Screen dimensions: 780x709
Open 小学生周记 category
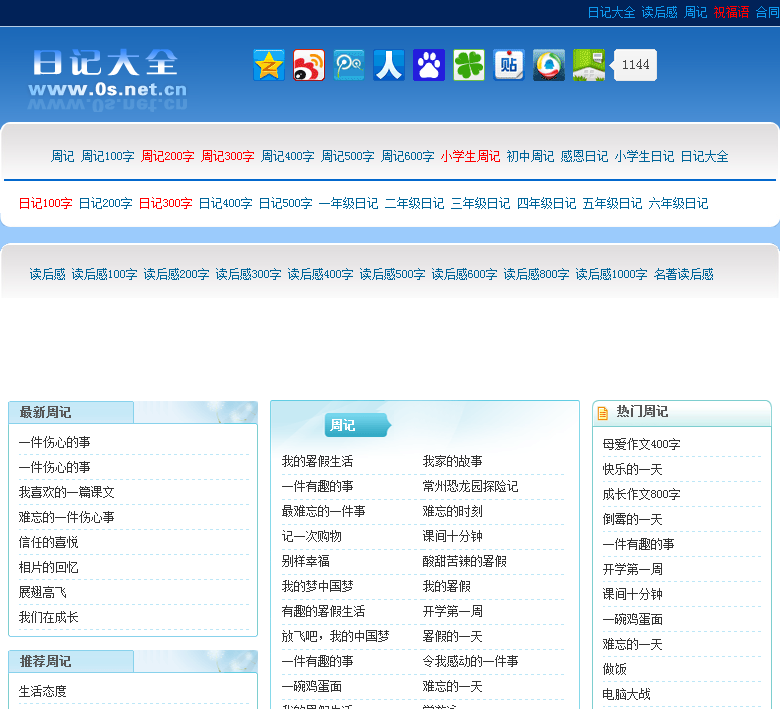click(470, 156)
